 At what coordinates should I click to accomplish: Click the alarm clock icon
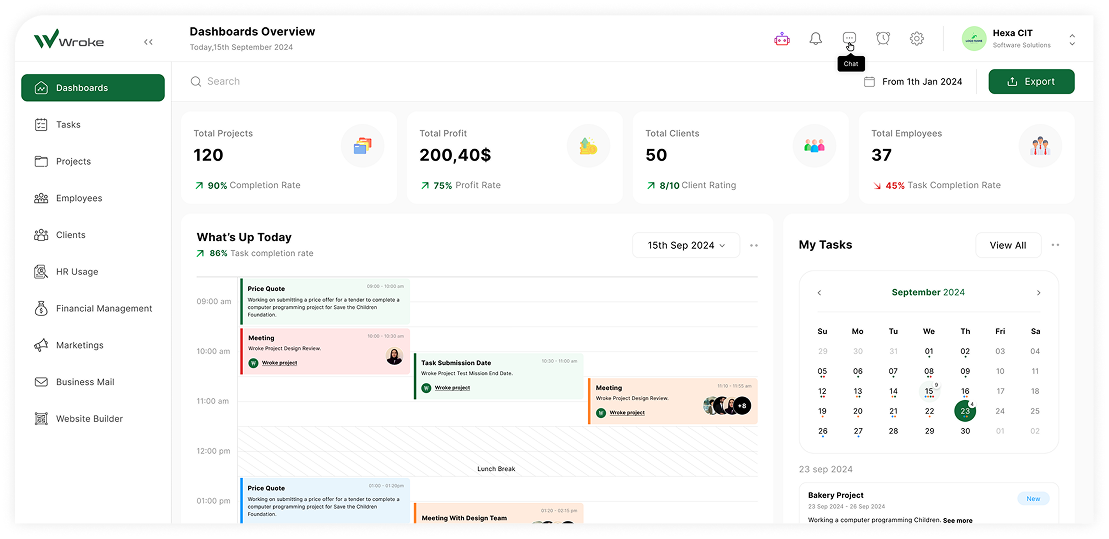pyautogui.click(x=883, y=39)
